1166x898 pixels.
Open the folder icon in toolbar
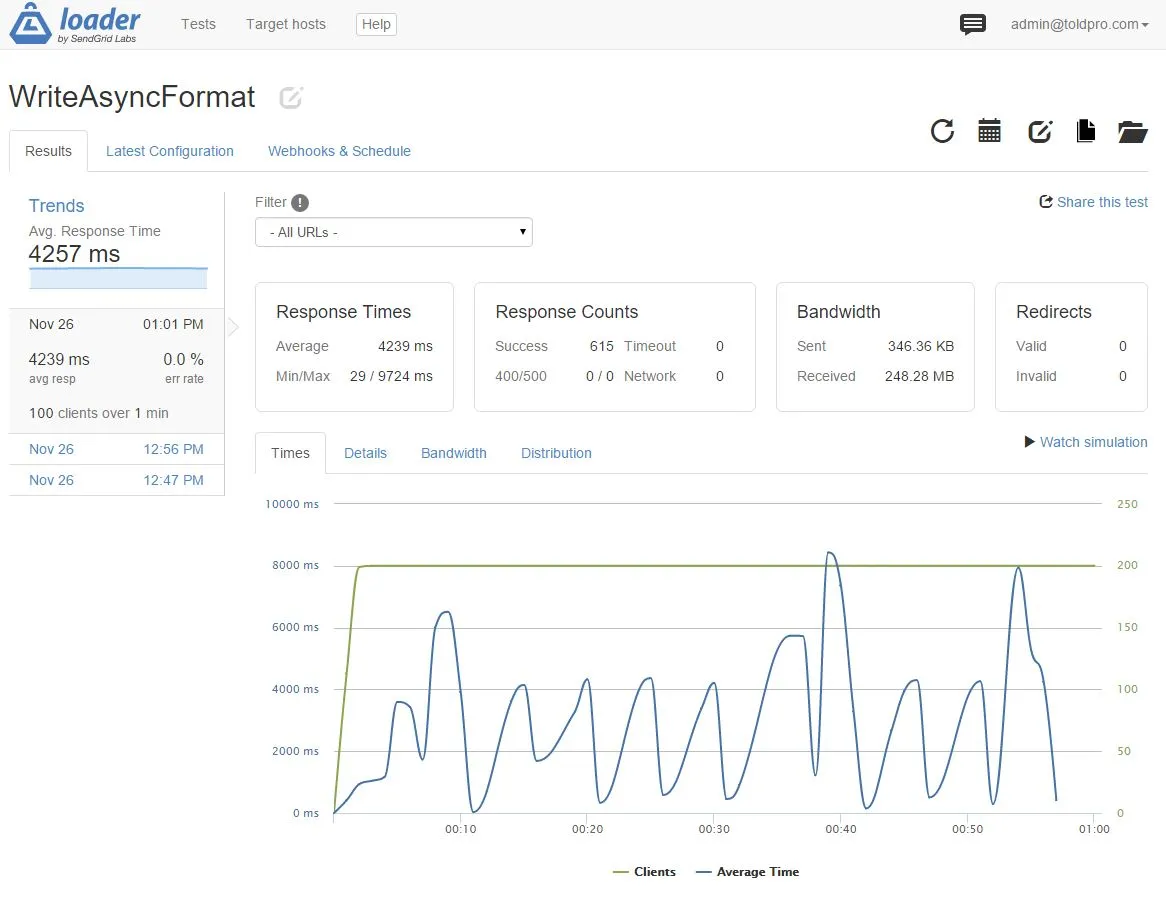pyautogui.click(x=1133, y=132)
